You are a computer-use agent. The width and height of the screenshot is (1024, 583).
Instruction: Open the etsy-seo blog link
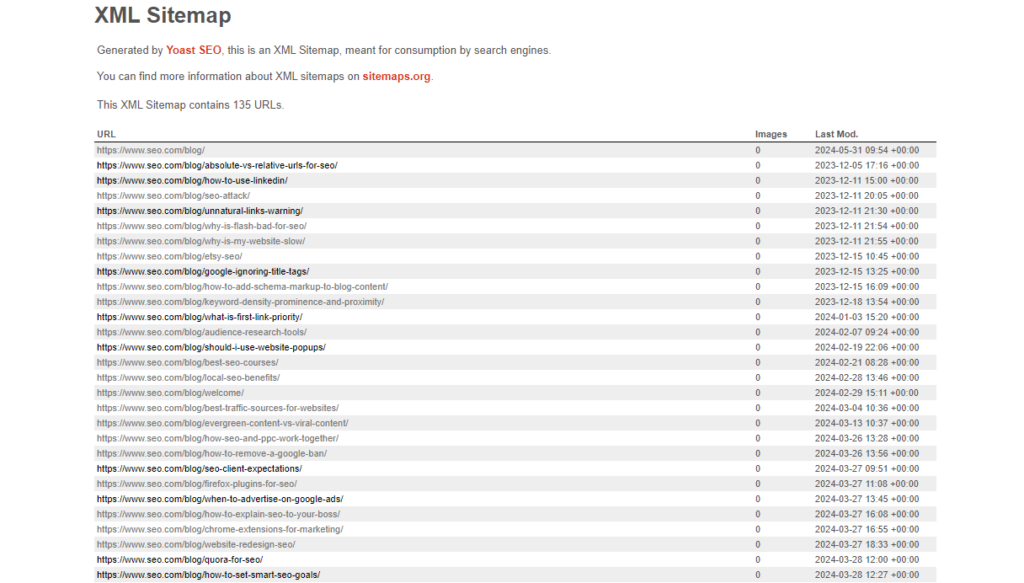click(167, 256)
